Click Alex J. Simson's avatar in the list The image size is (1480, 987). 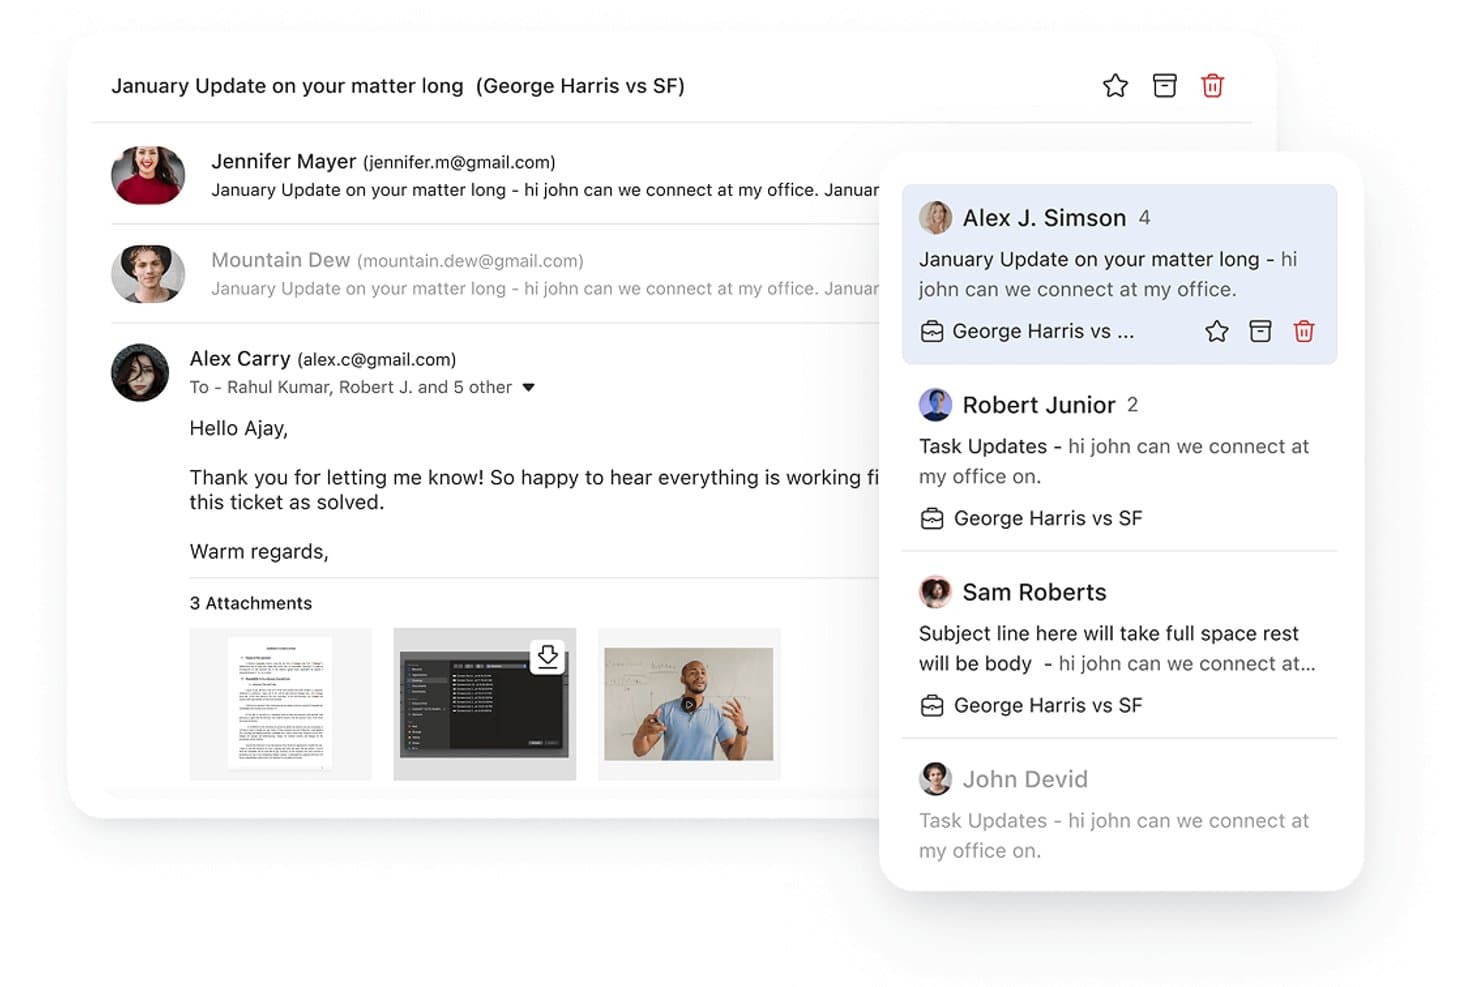(x=935, y=217)
